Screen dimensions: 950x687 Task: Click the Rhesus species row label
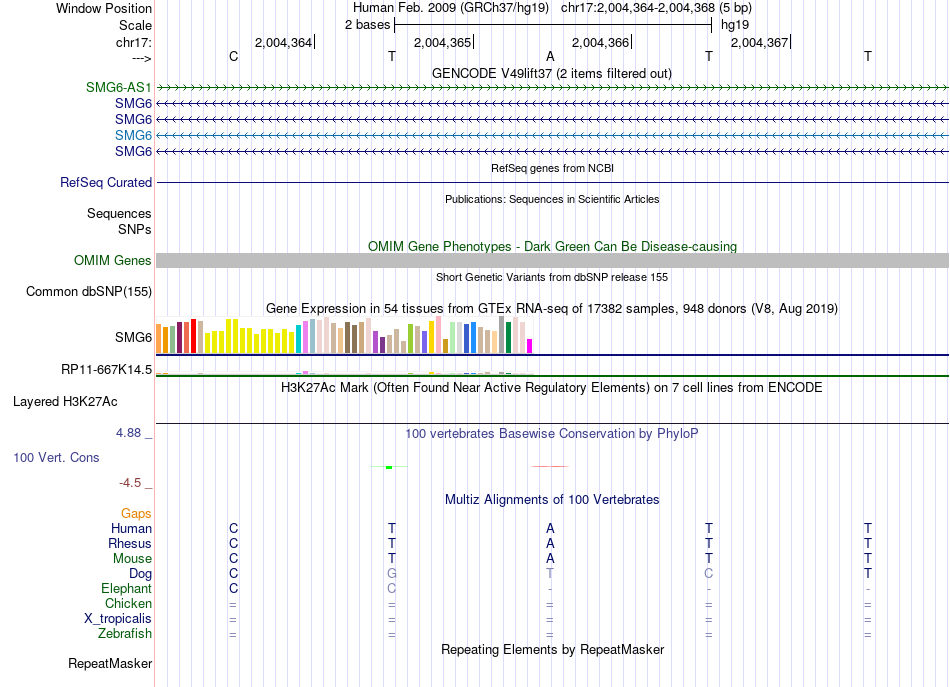130,543
